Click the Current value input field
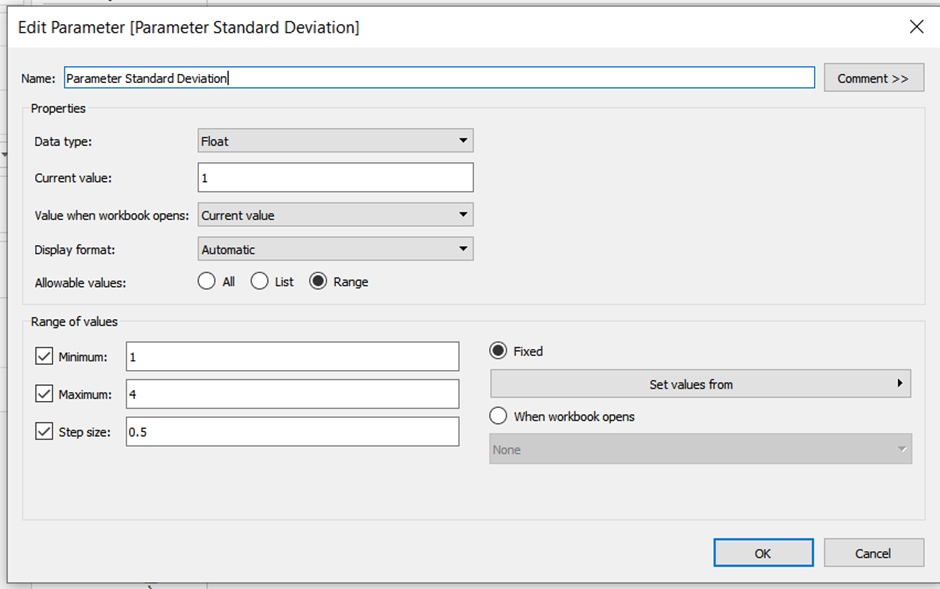This screenshot has height=589, width=940. (x=335, y=177)
